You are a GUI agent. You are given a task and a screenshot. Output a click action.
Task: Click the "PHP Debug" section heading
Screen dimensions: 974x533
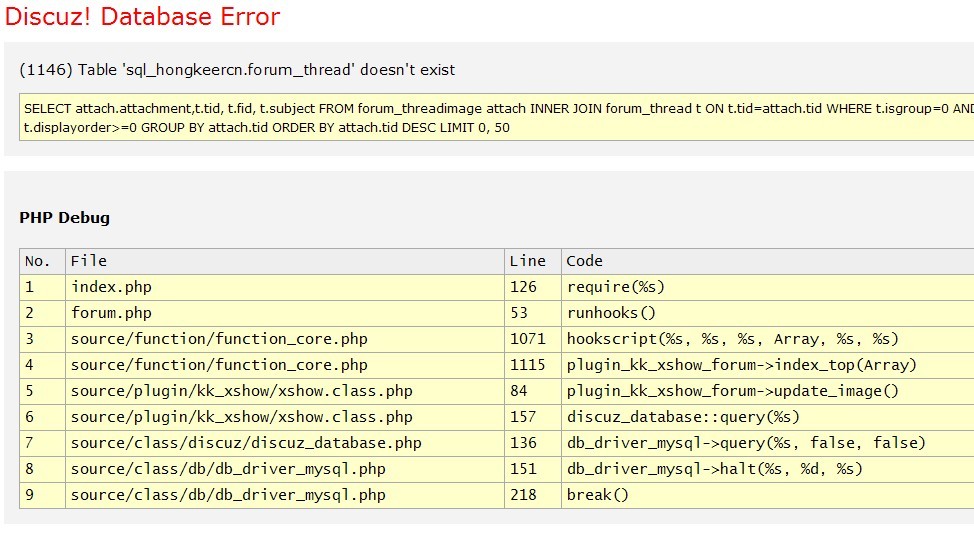(x=65, y=217)
